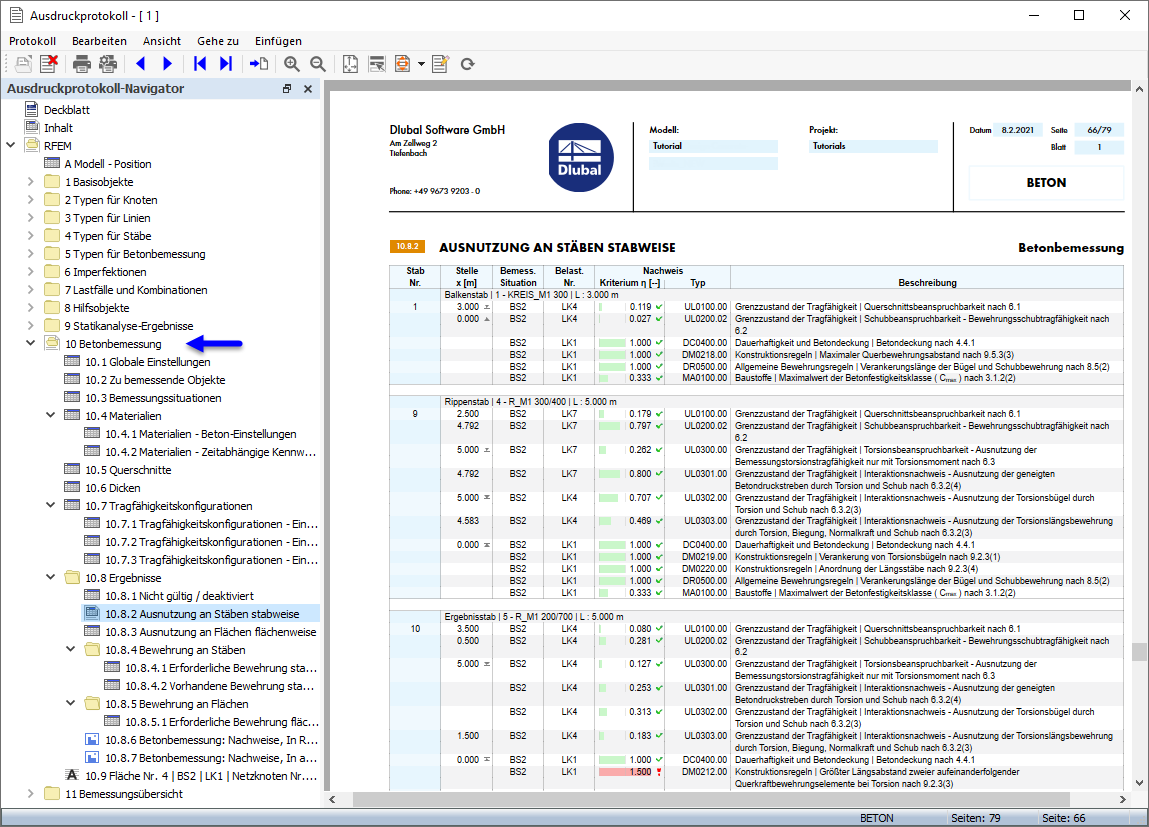Select 10.6 Dicken table icon

pyautogui.click(x=72, y=488)
